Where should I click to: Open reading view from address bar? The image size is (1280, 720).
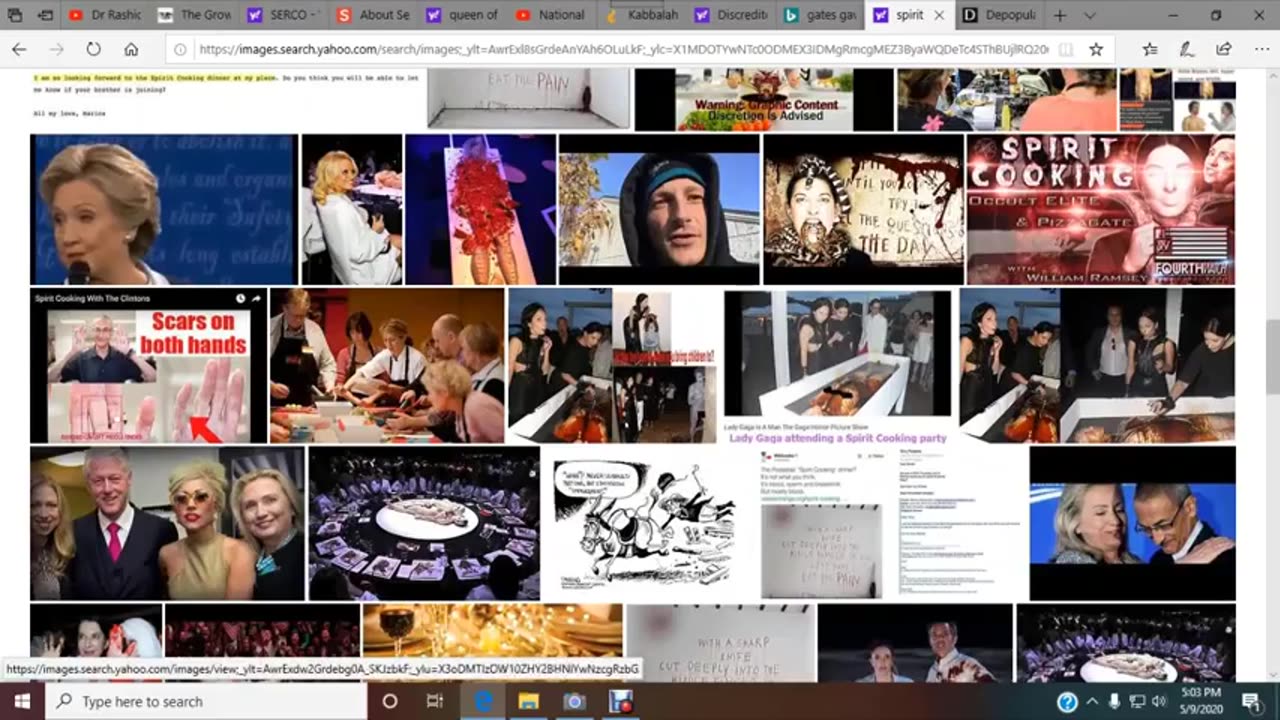coord(1067,49)
